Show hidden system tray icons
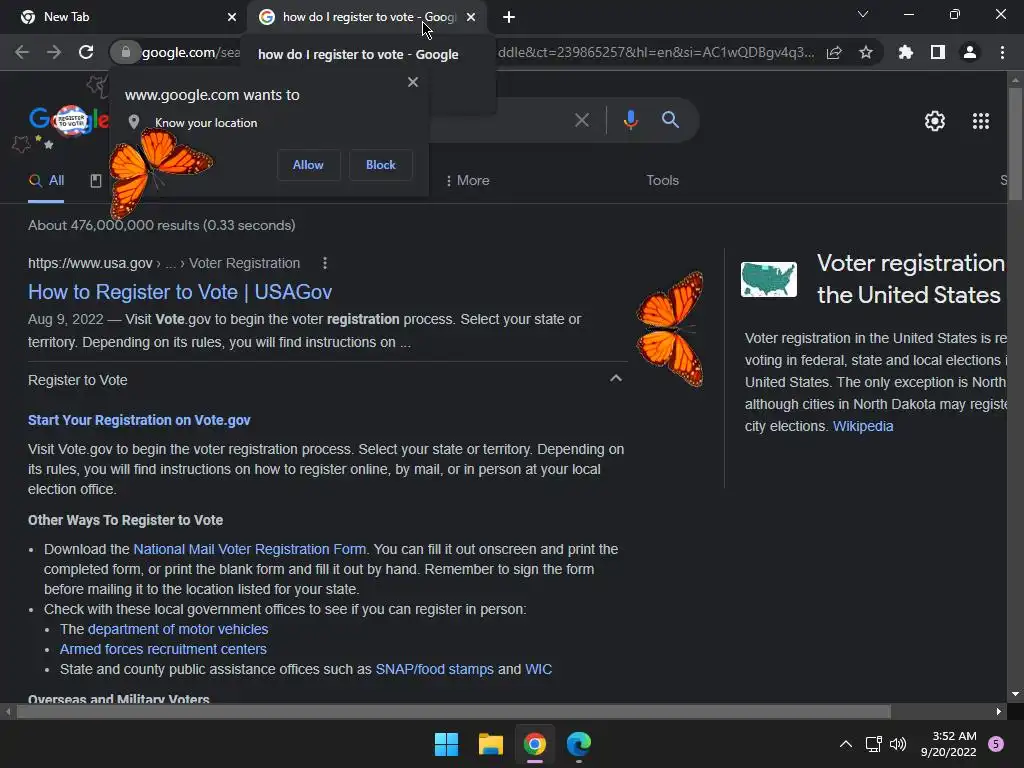 click(845, 744)
